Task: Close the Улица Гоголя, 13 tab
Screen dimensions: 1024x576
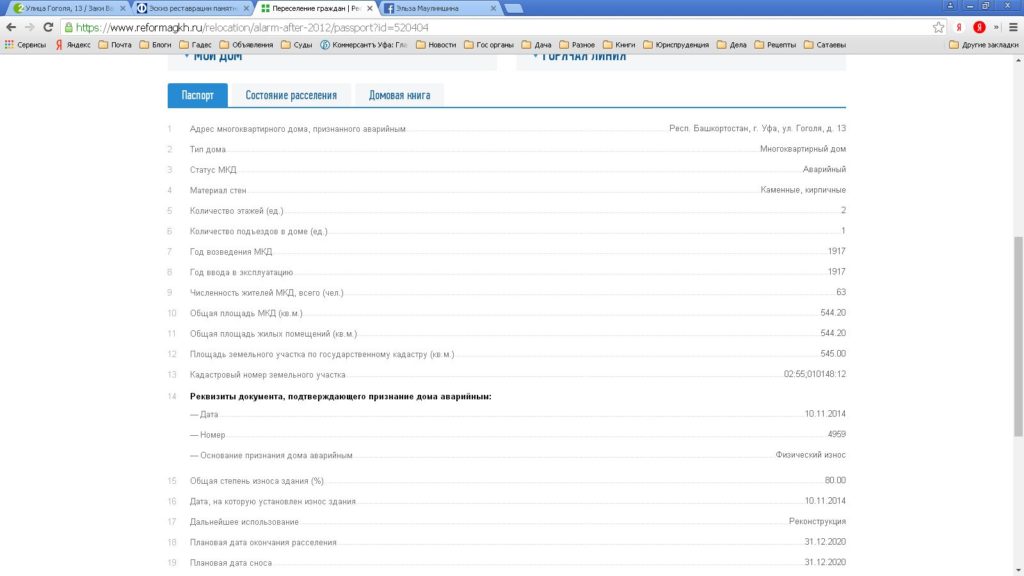Action: 123,8
